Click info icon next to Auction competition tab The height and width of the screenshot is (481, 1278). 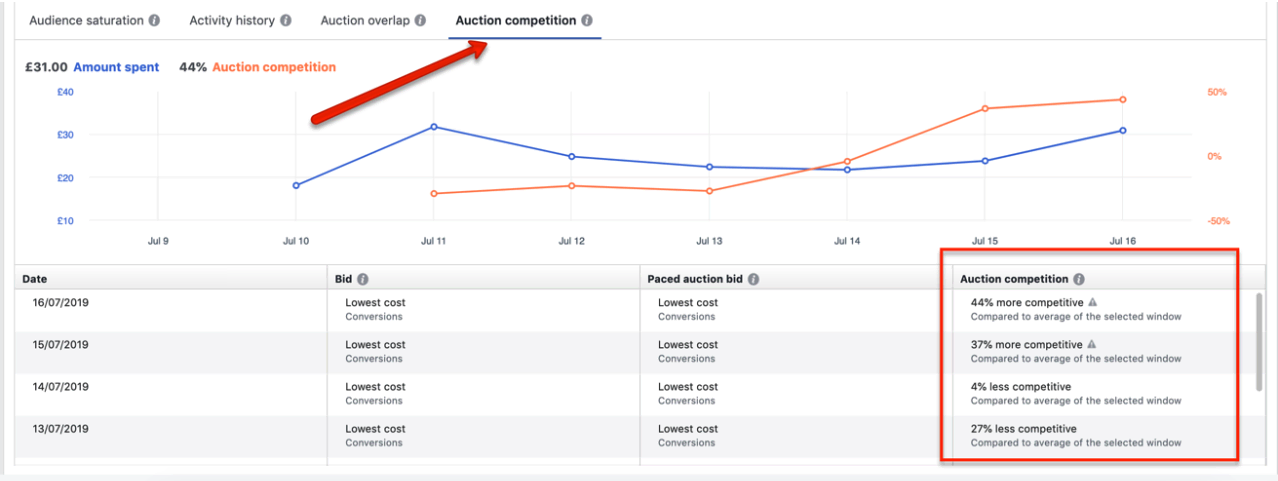pyautogui.click(x=587, y=20)
